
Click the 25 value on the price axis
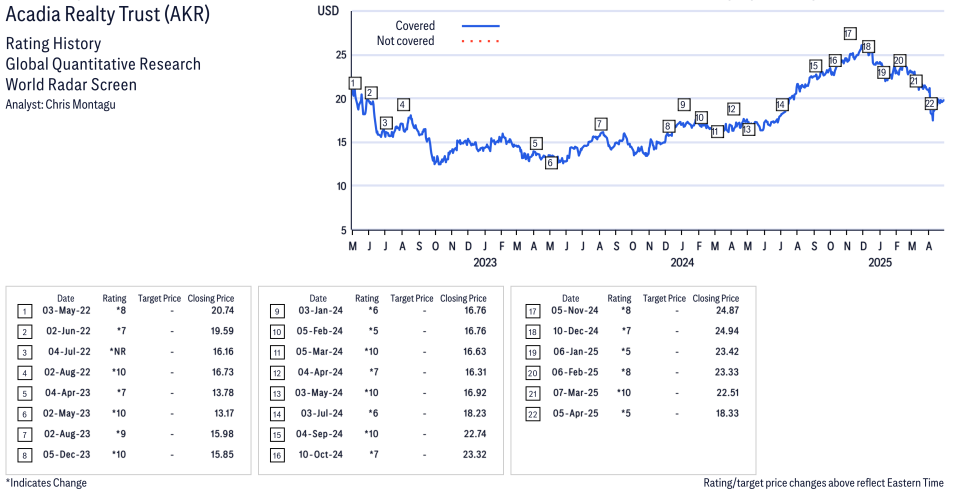pos(341,55)
